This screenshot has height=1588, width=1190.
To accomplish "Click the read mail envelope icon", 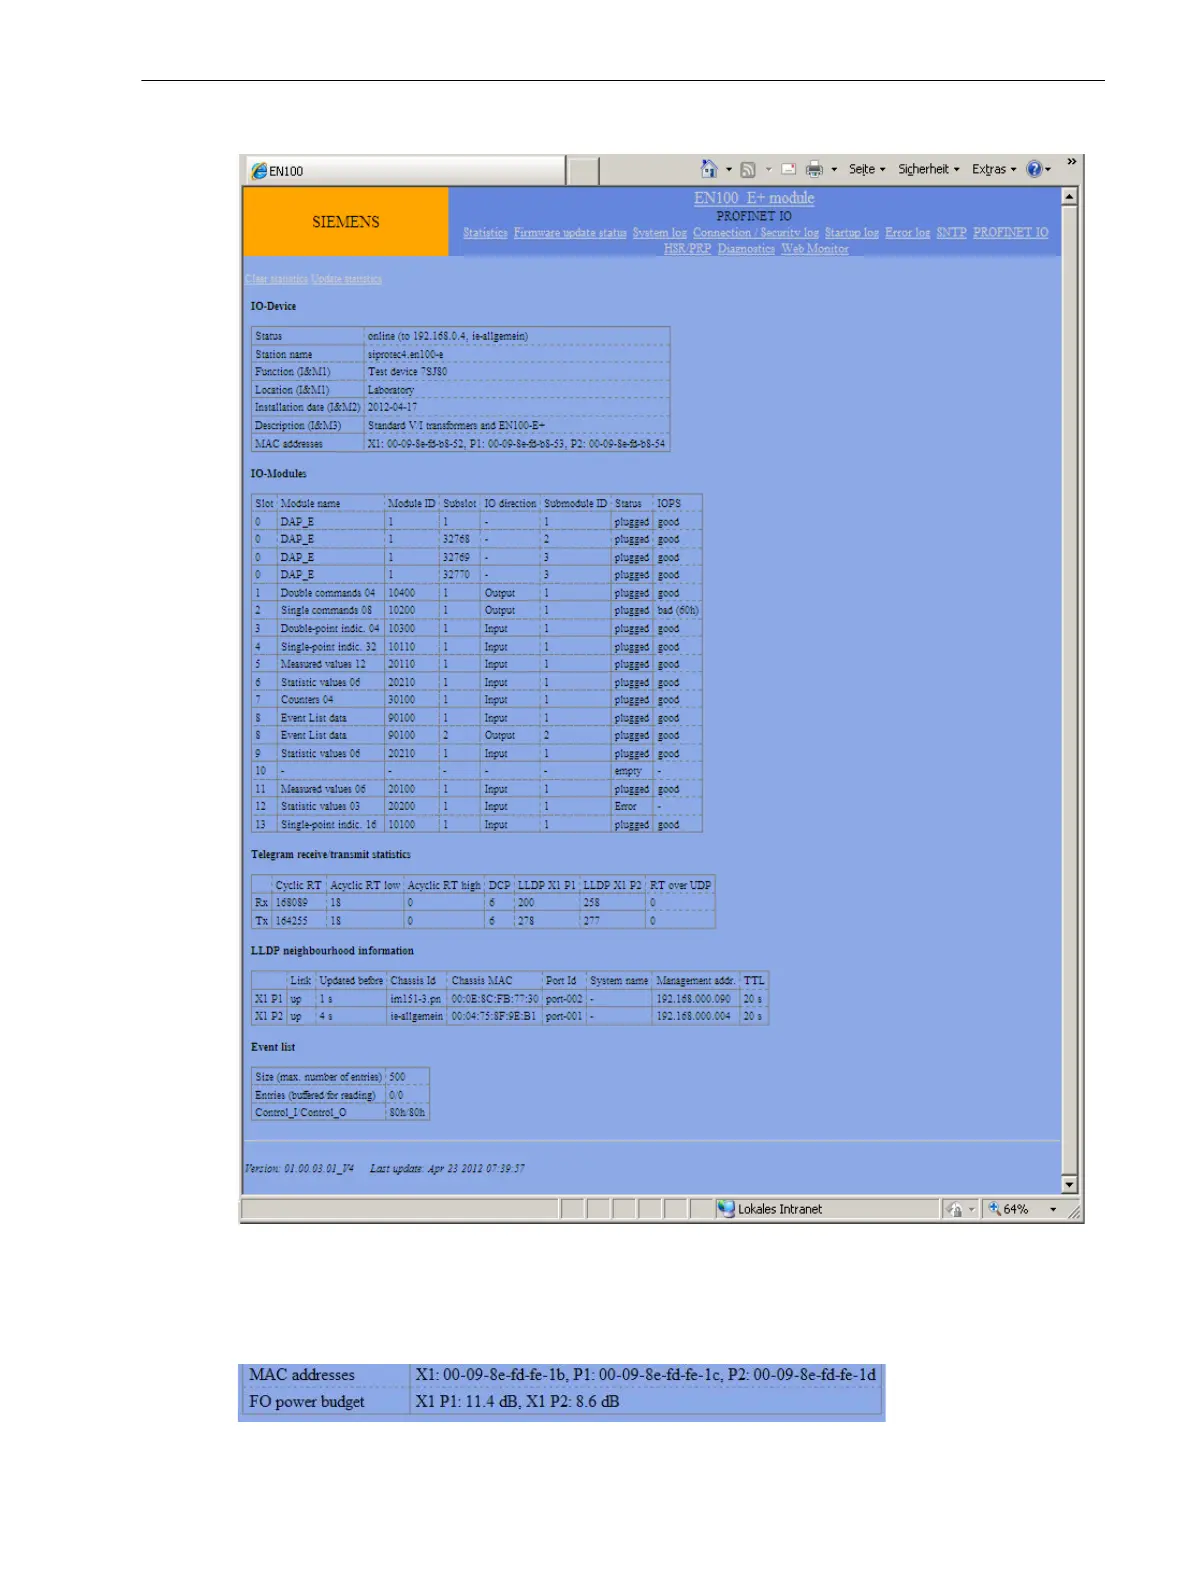I will click(788, 170).
